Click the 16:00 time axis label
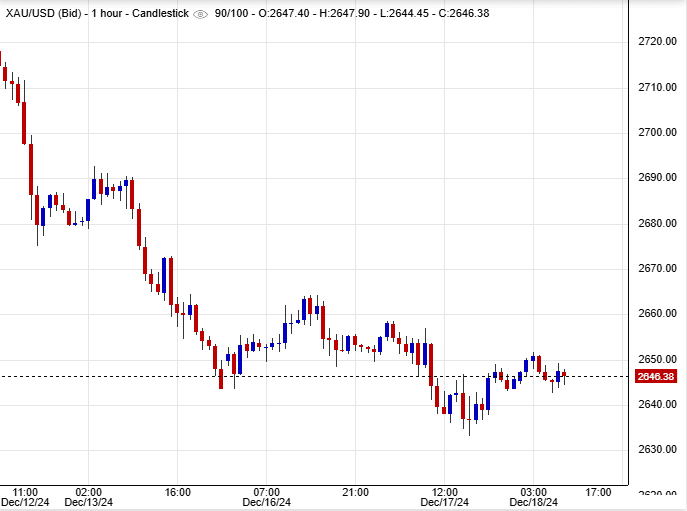Viewport: 687px width, 511px height. pos(176,492)
